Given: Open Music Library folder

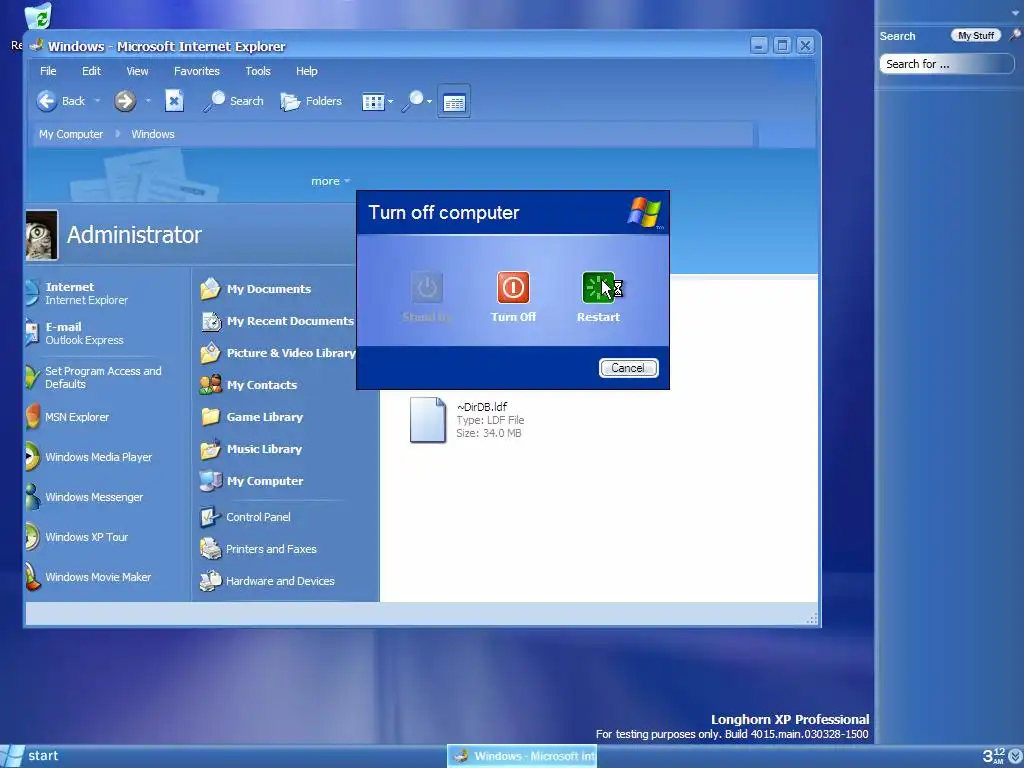Looking at the screenshot, I should pyautogui.click(x=251, y=449).
